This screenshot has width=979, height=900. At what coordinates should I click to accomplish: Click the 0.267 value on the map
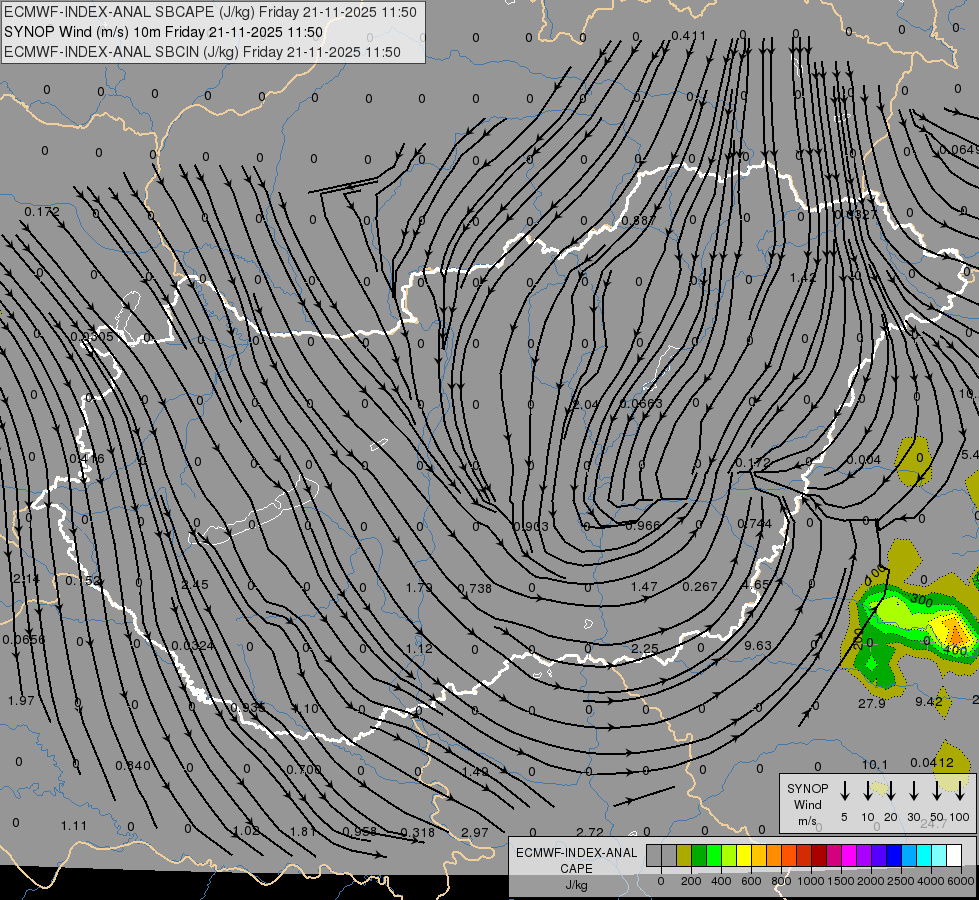(700, 586)
